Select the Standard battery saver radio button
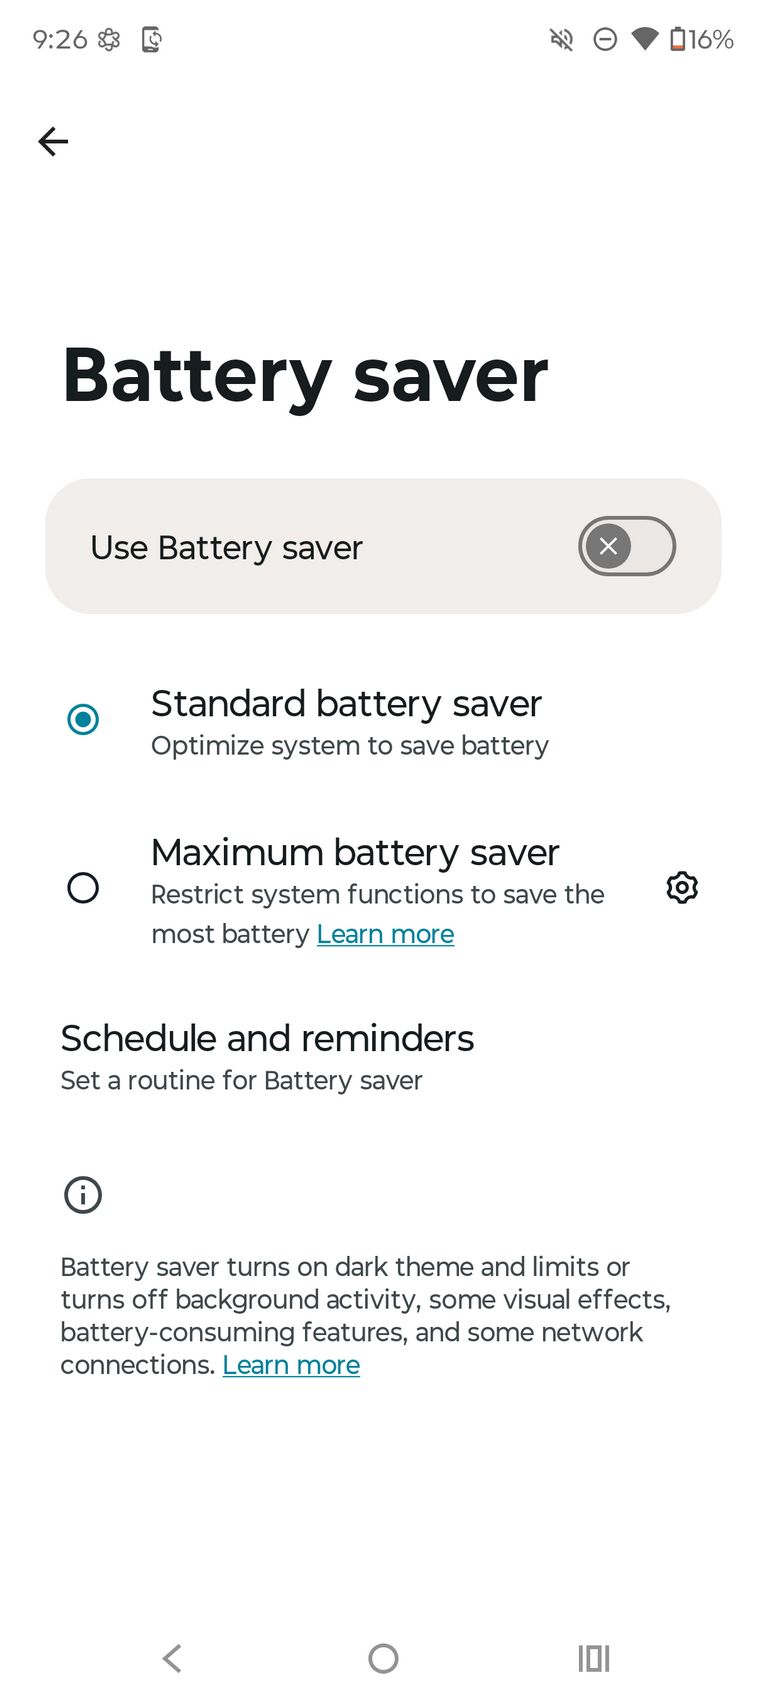 (x=83, y=719)
